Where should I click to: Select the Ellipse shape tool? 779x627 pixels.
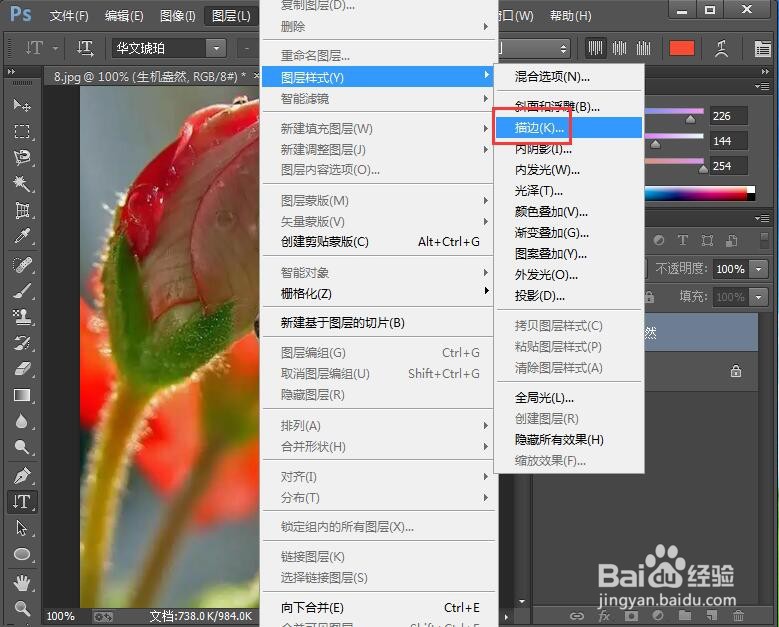(22, 554)
